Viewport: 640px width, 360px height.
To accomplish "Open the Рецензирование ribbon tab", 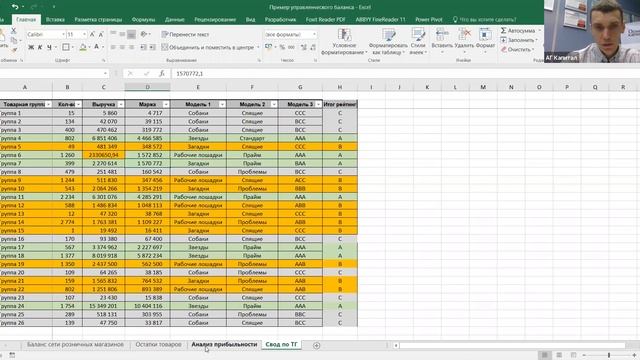I will 215,20.
